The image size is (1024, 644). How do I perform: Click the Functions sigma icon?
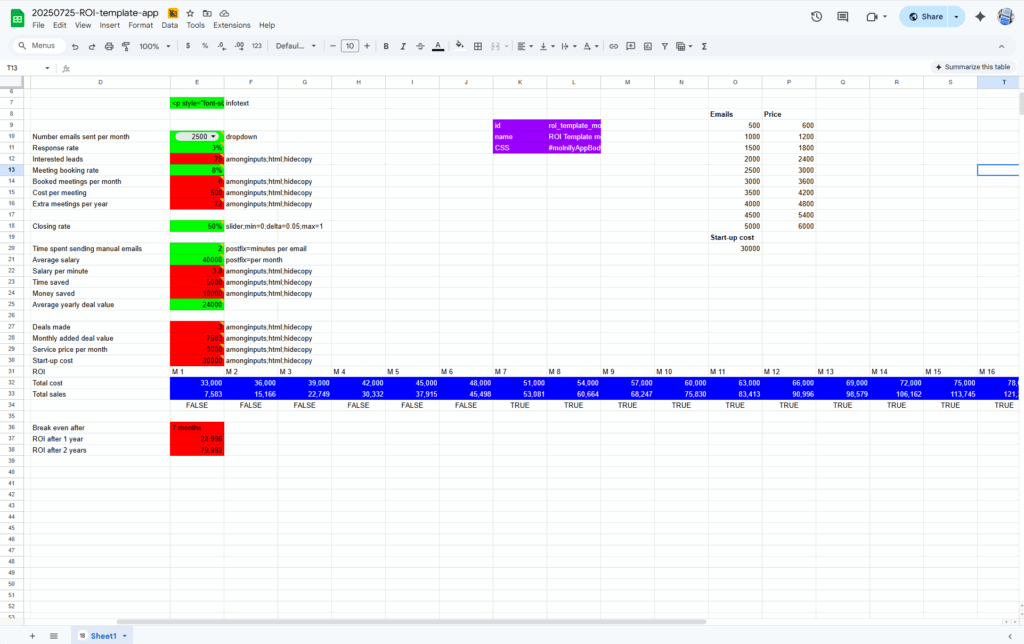click(x=704, y=46)
